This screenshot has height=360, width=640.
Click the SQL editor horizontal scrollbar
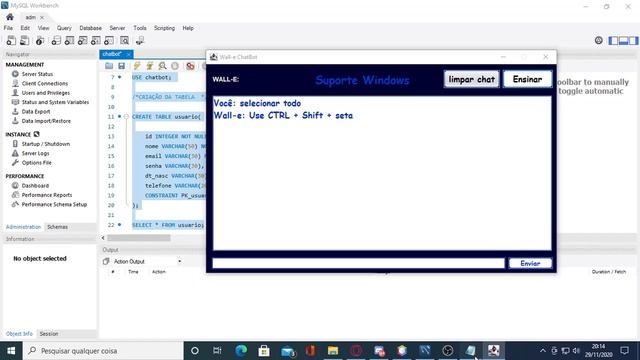point(138,238)
